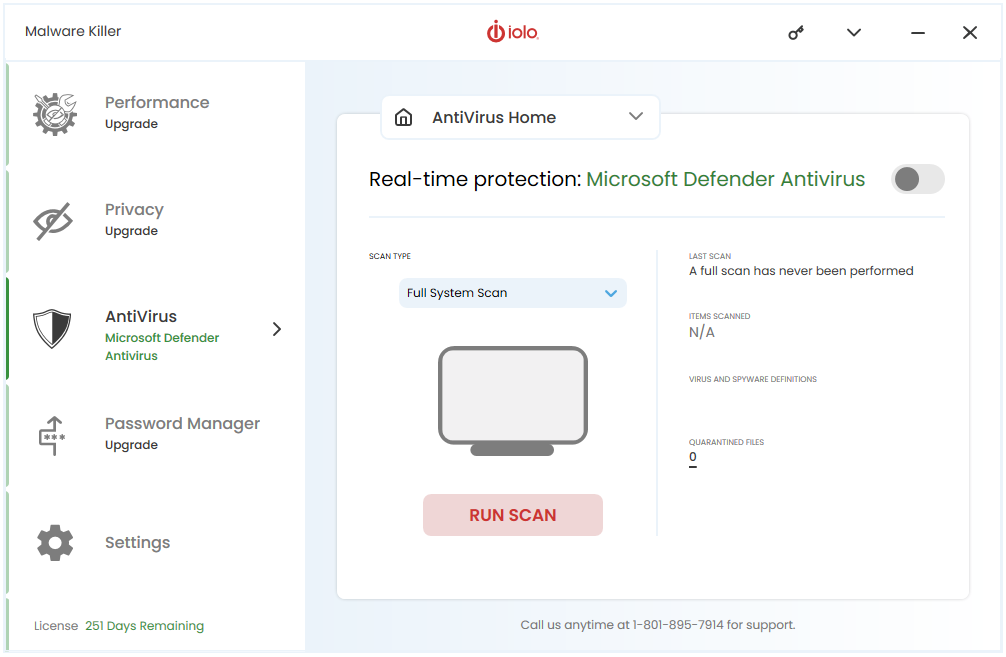Click the computer monitor graphic
This screenshot has width=1006, height=657.
tap(513, 401)
